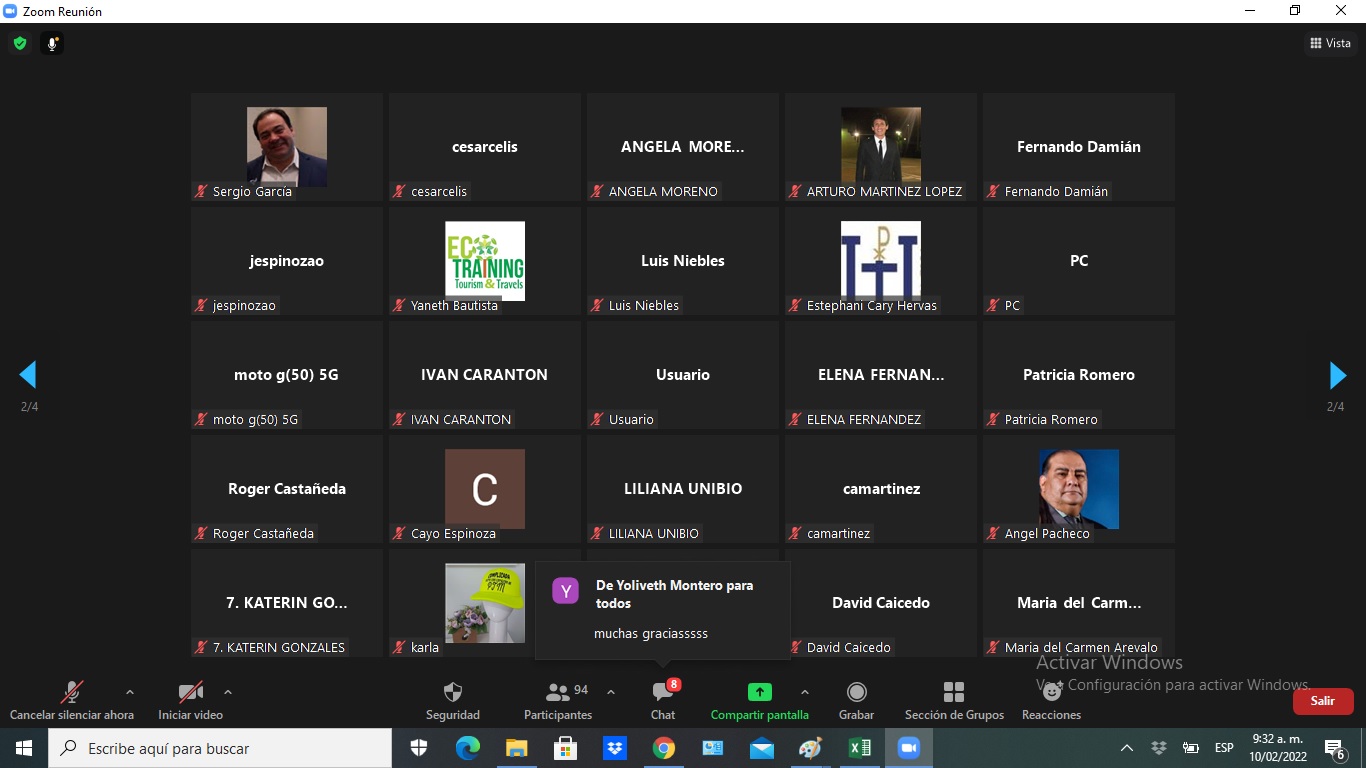The height and width of the screenshot is (768, 1366).
Task: Open Microsoft Store from taskbar
Action: point(565,748)
